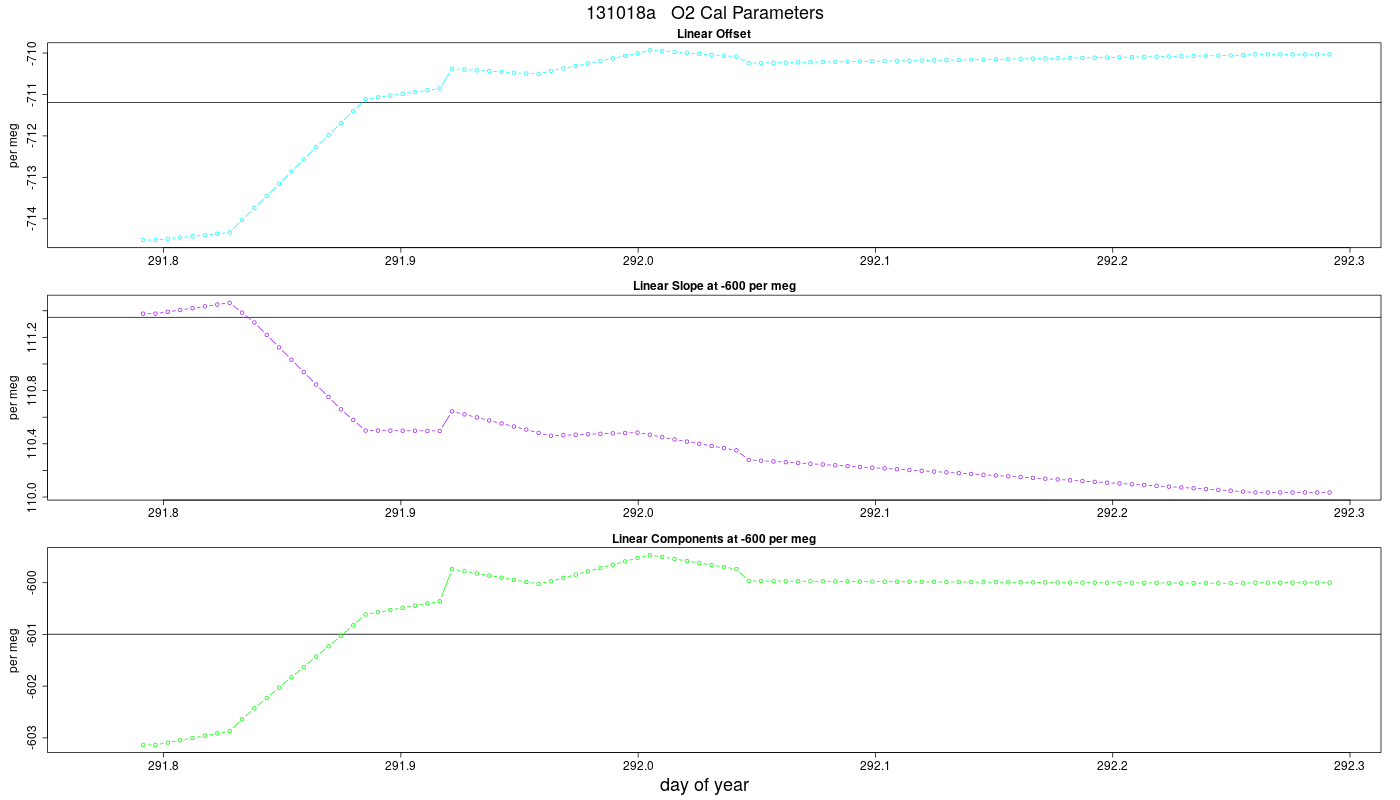Click the -710 tick label in Linear Offset plot
Viewport: 1400px width, 800px height.
click(32, 54)
